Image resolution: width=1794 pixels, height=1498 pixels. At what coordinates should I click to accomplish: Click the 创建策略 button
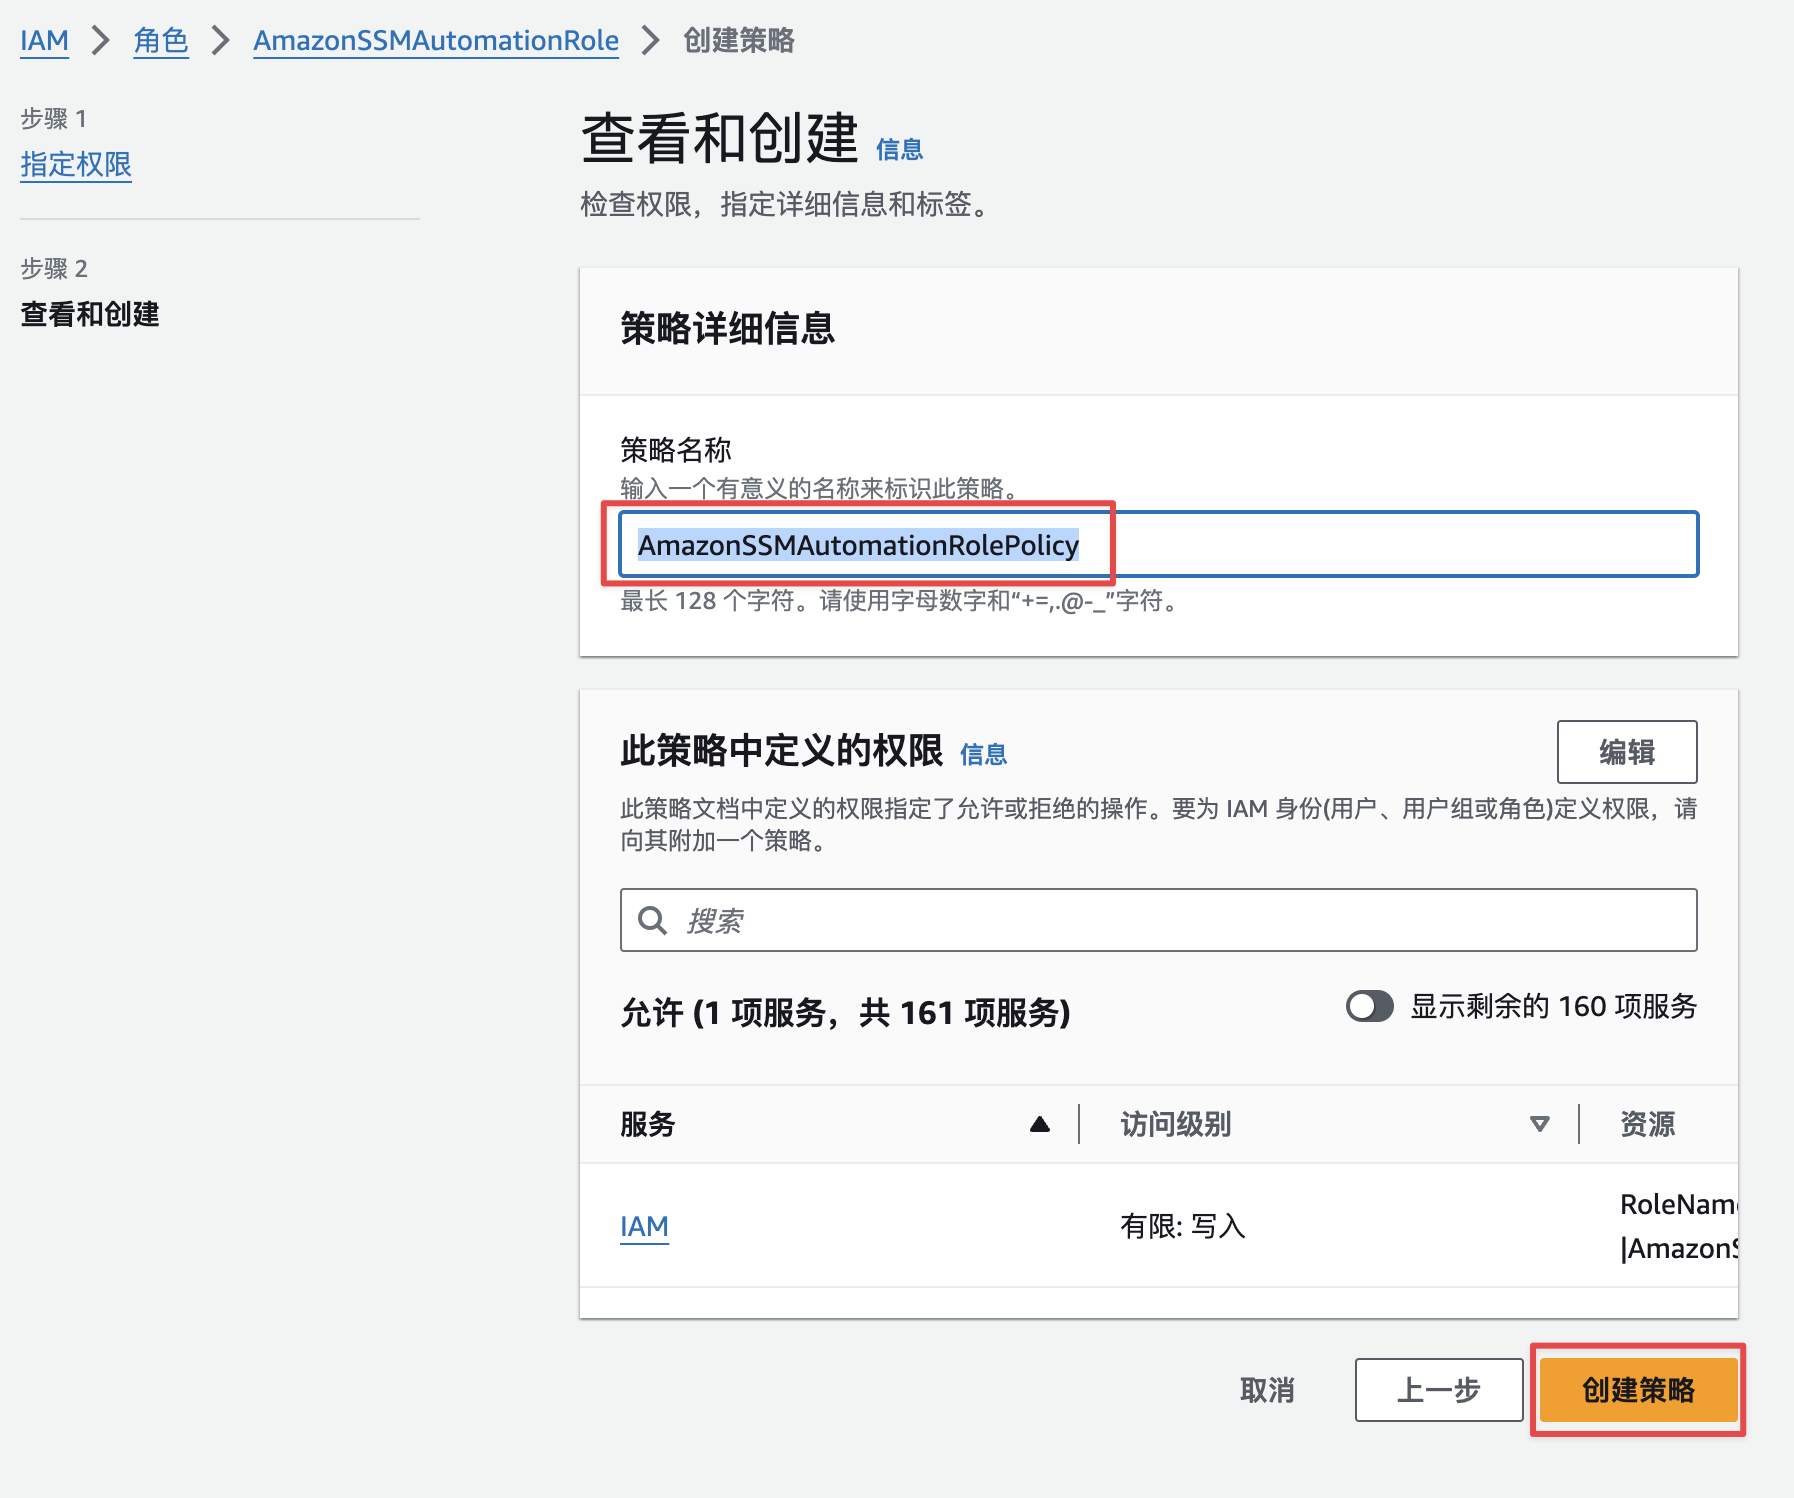pyautogui.click(x=1638, y=1390)
